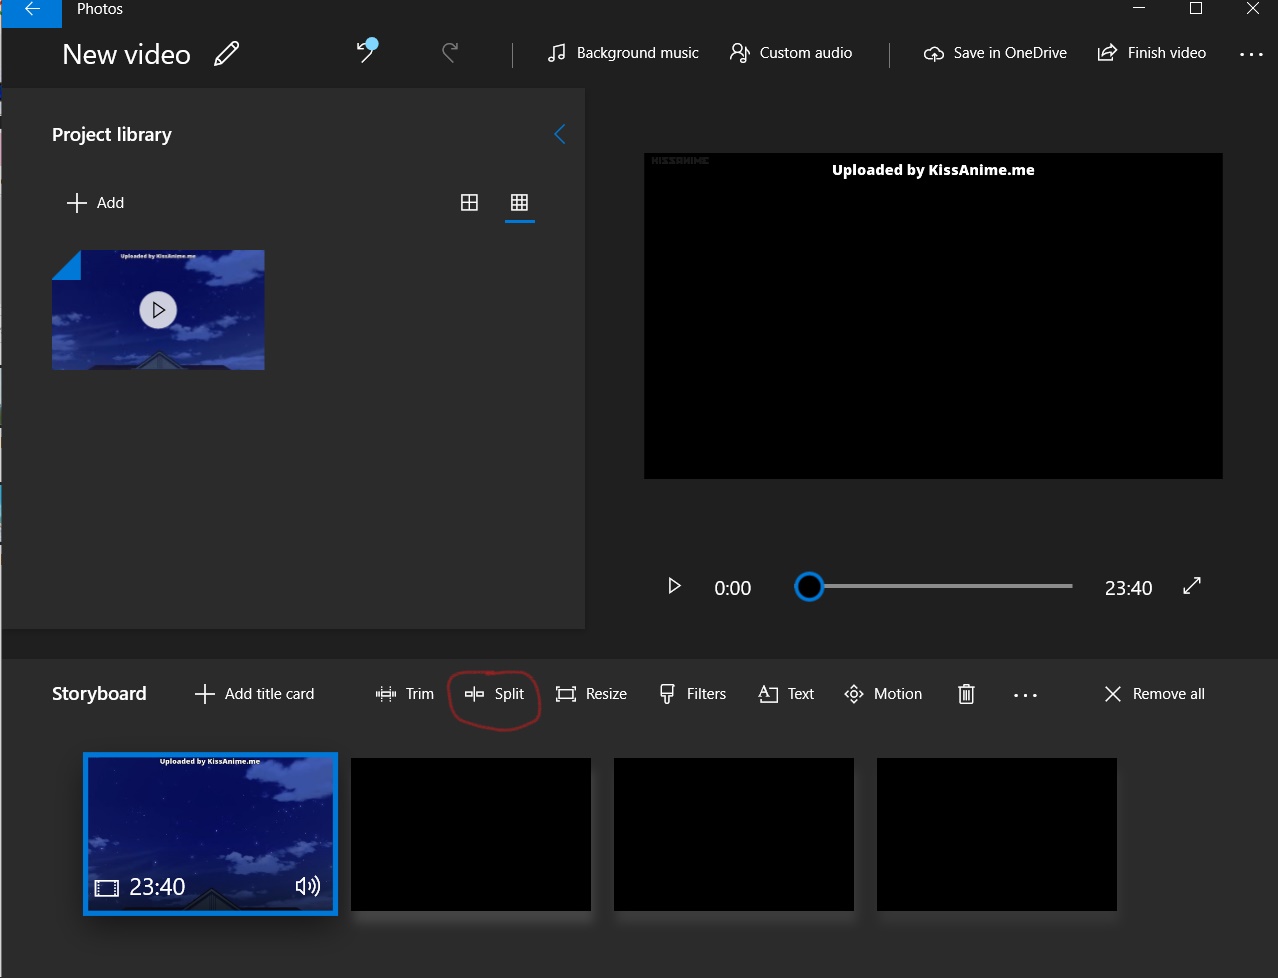The height and width of the screenshot is (978, 1278).
Task: Switch Project library to small grid view
Action: coord(519,202)
